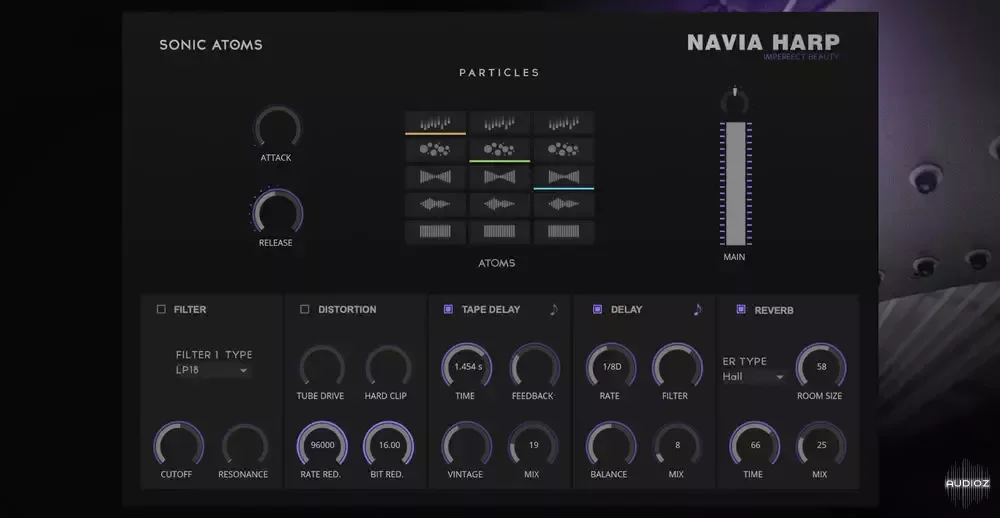Select third-column solid bars atom
Screen dimensions: 1000x518
click(x=564, y=232)
